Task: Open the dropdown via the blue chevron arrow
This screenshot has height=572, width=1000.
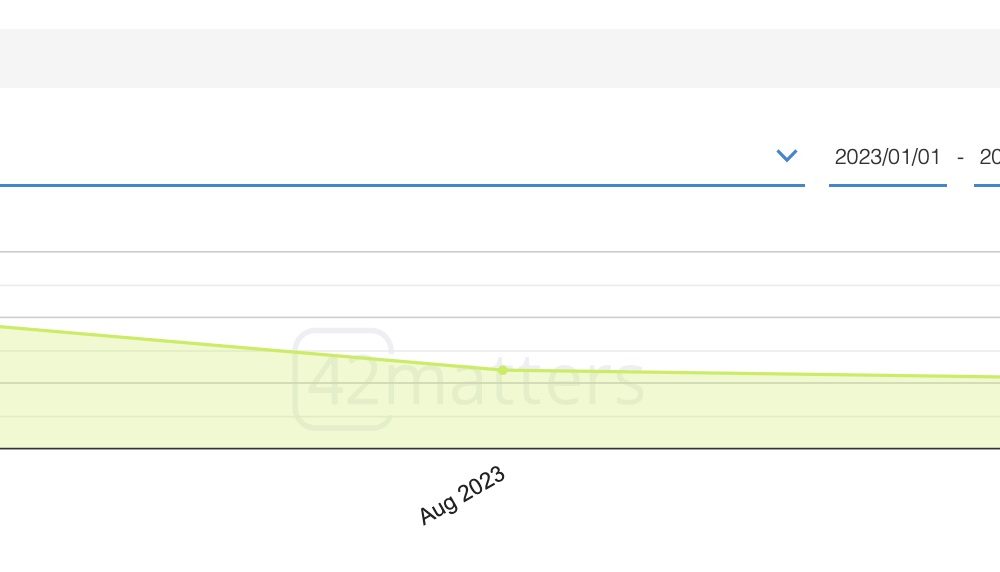Action: 786,156
